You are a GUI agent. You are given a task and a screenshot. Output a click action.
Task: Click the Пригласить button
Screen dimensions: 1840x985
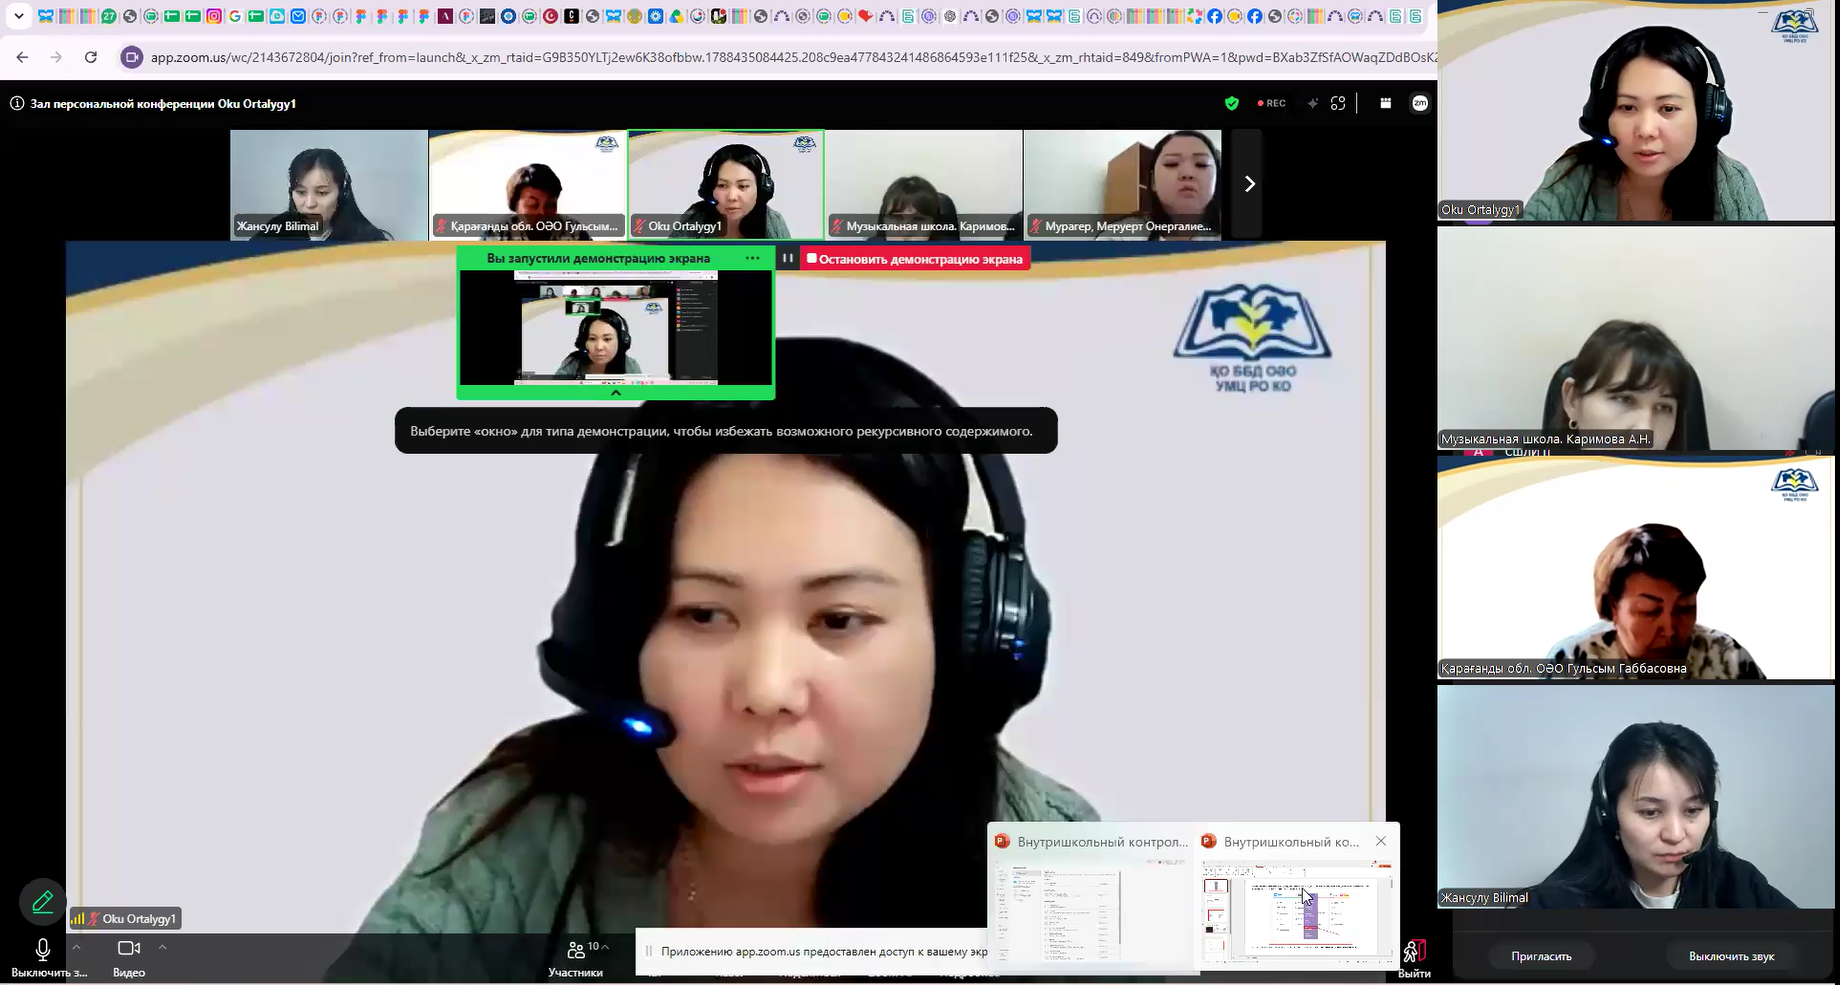1541,956
